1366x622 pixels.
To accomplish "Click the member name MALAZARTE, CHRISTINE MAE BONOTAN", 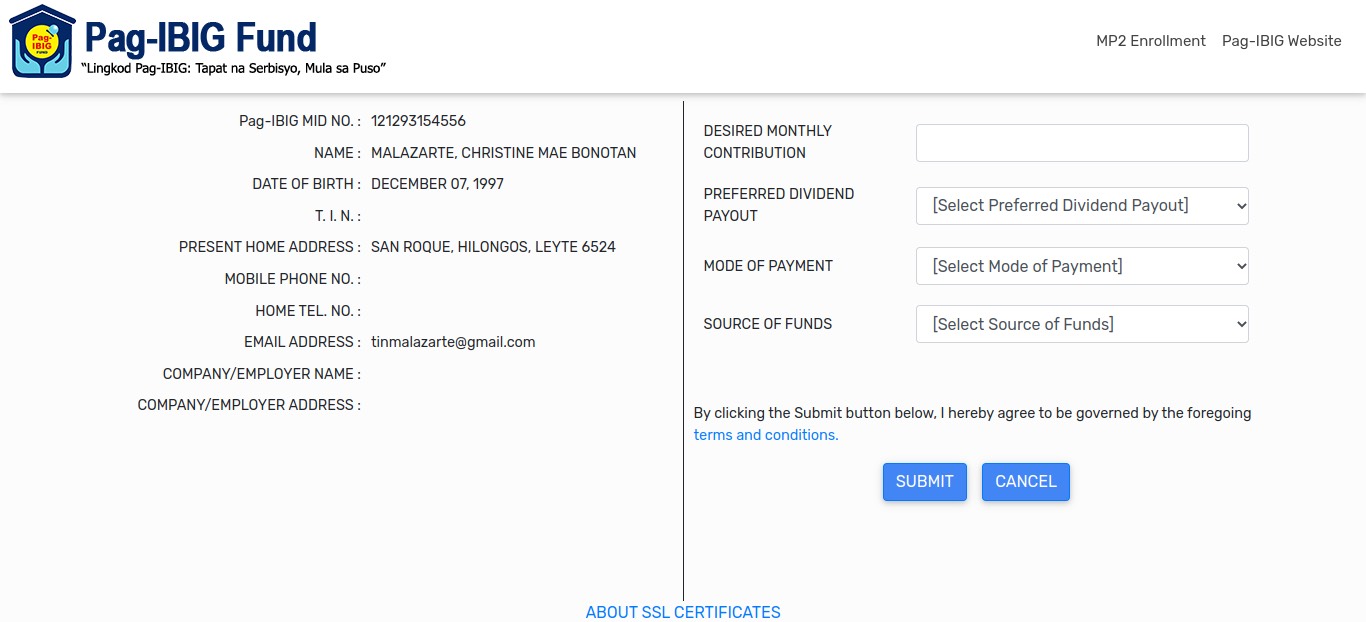I will point(503,153).
